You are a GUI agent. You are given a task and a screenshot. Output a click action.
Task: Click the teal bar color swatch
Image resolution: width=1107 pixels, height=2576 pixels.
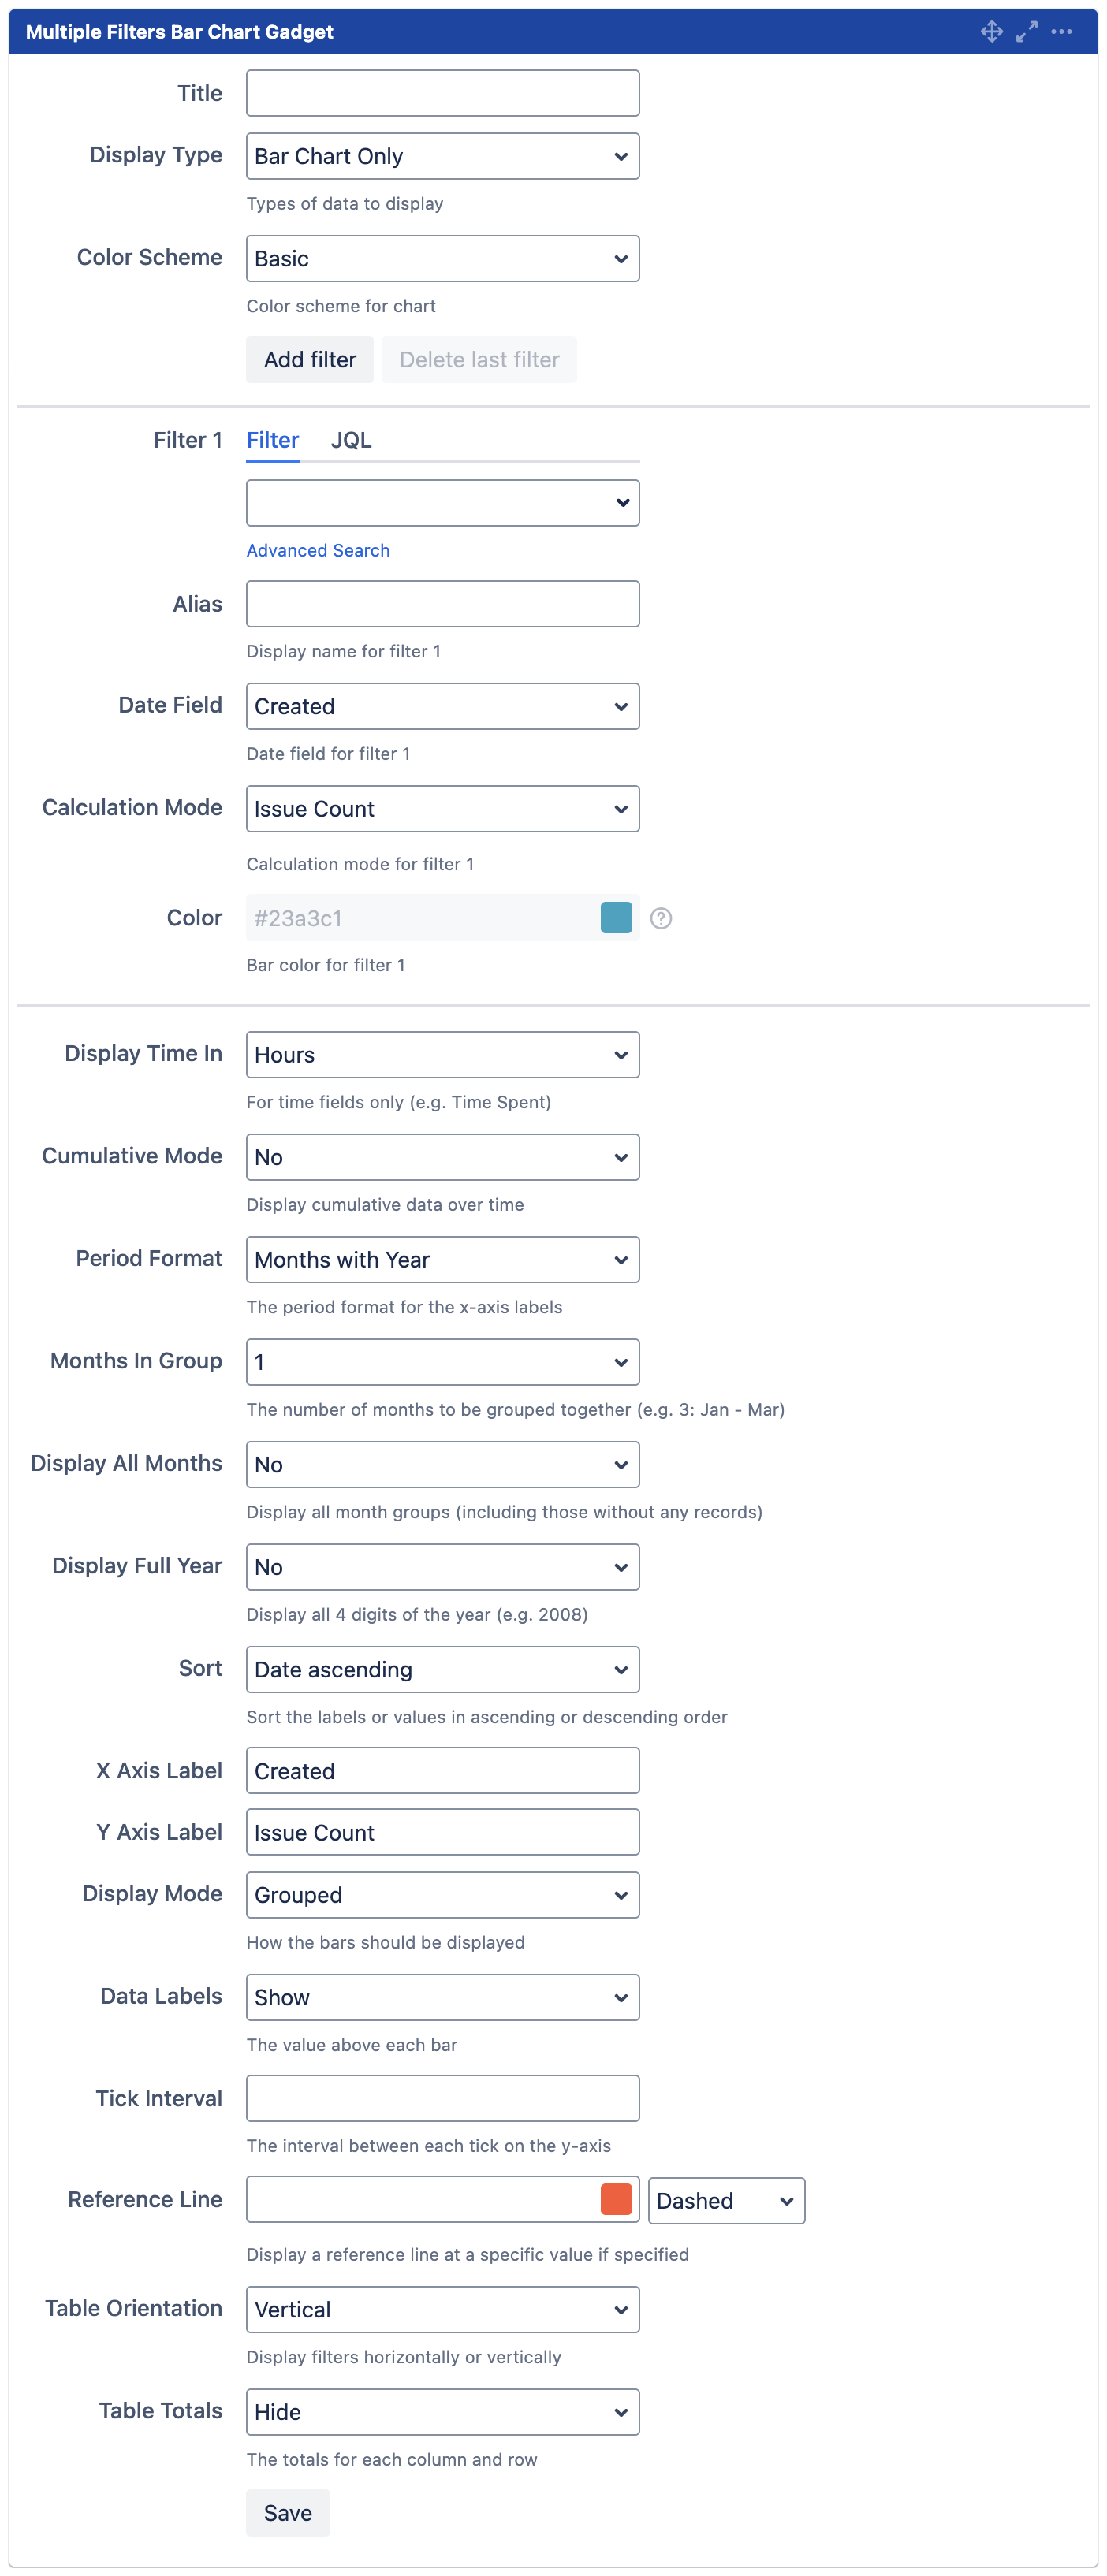pyautogui.click(x=616, y=917)
